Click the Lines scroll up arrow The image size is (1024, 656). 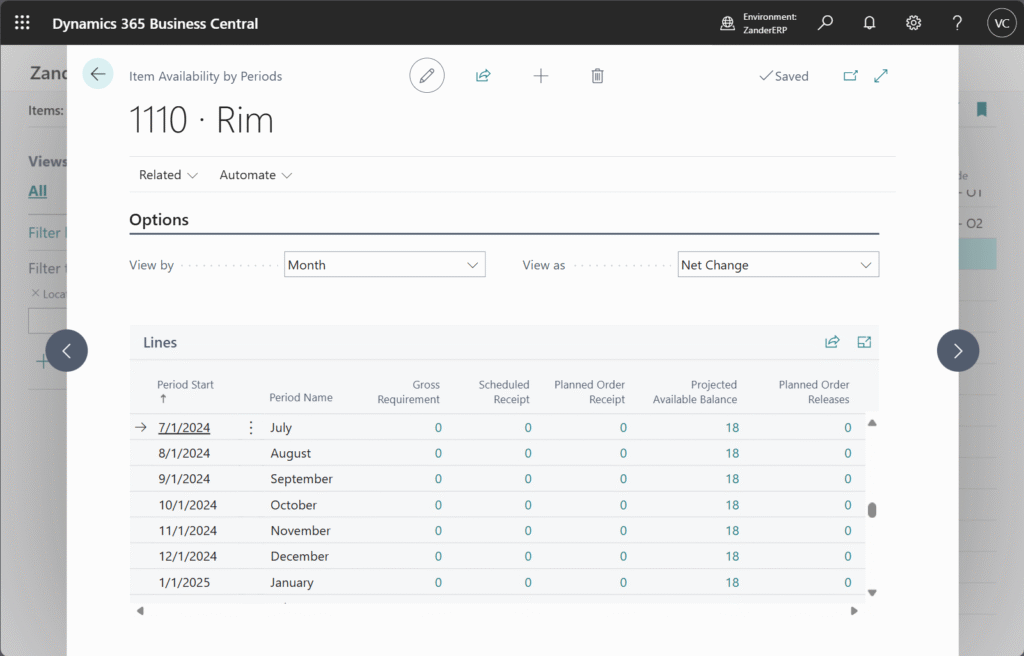pyautogui.click(x=872, y=423)
